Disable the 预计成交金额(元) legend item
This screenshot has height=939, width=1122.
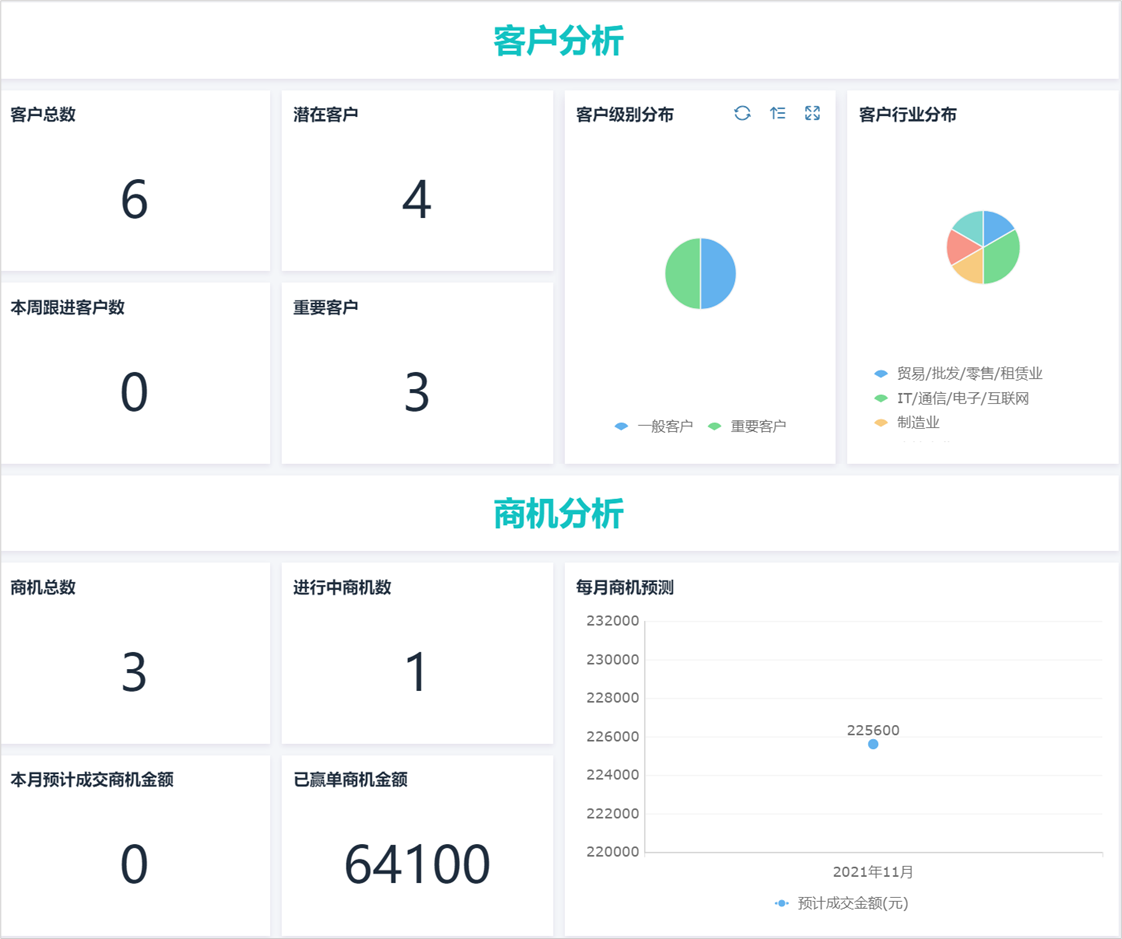(x=853, y=902)
